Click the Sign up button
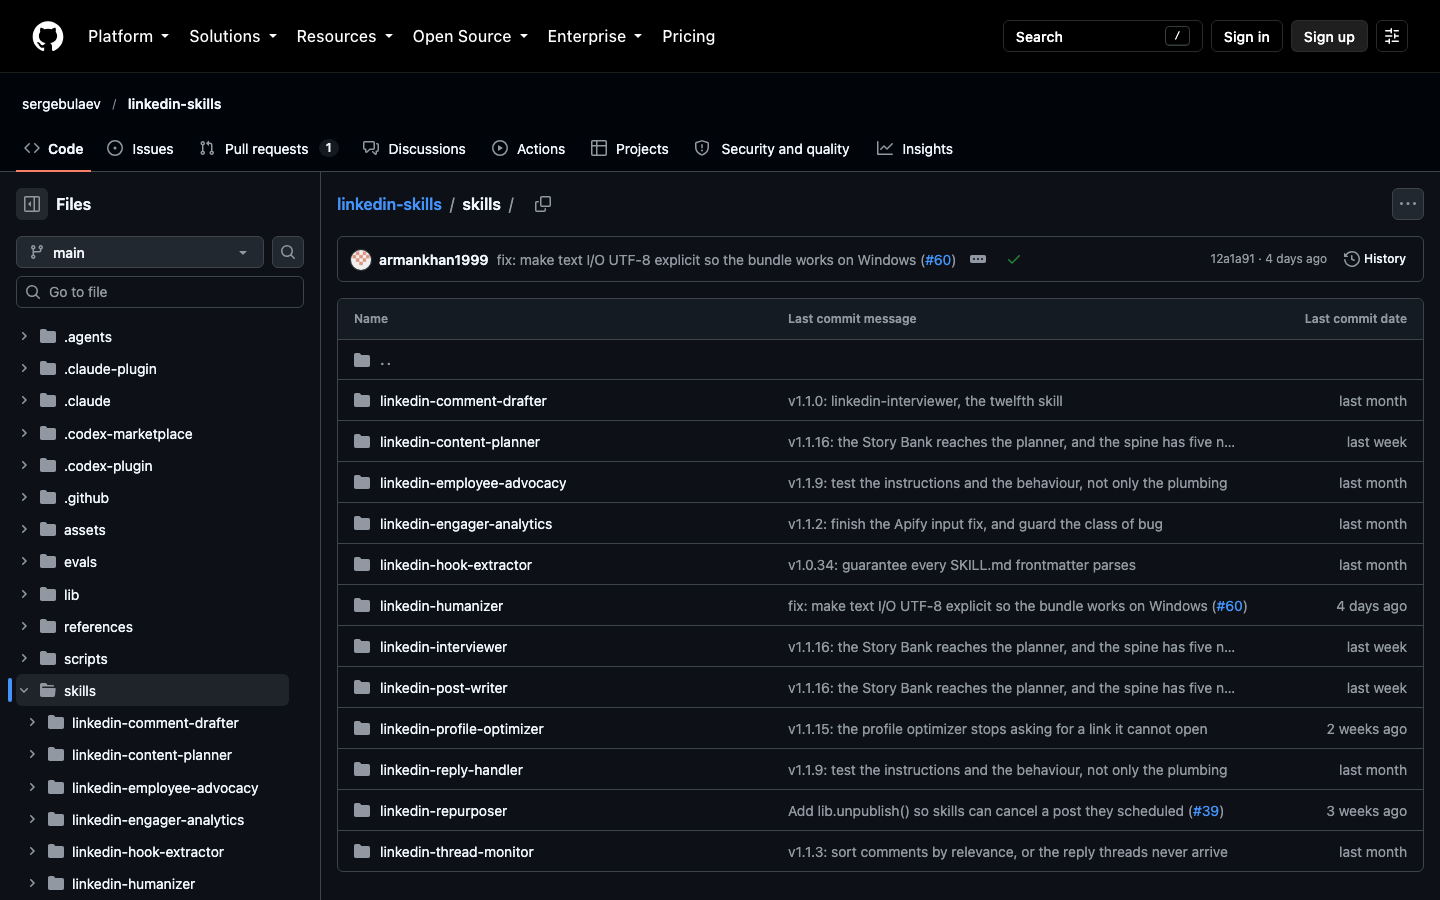1440x900 pixels. click(x=1329, y=36)
